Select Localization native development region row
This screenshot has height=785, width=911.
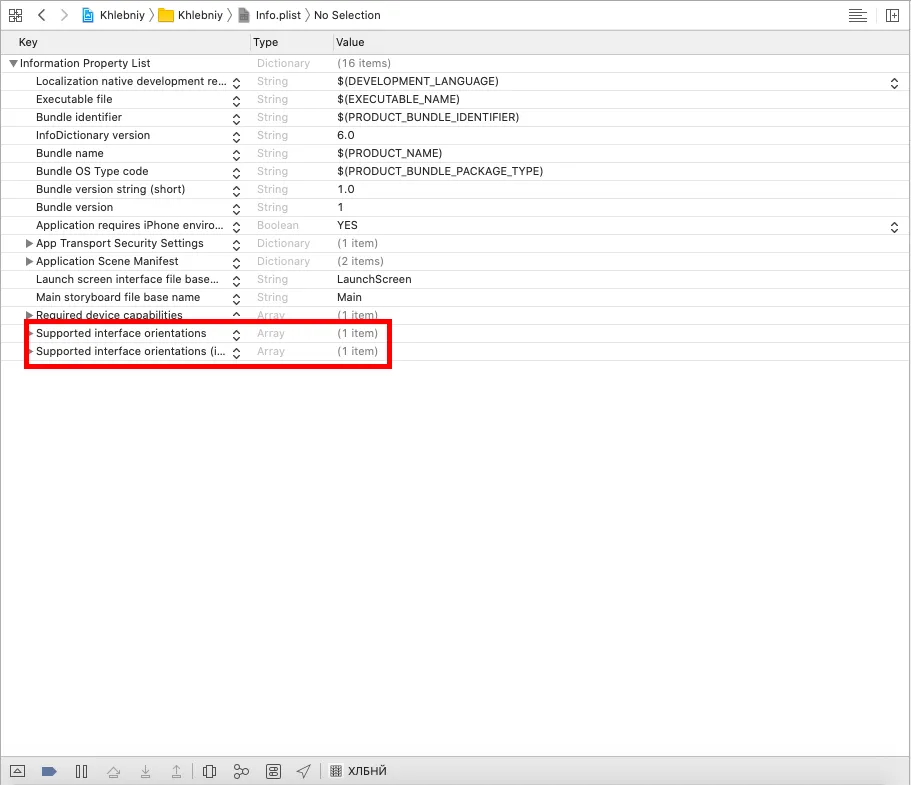coord(455,81)
